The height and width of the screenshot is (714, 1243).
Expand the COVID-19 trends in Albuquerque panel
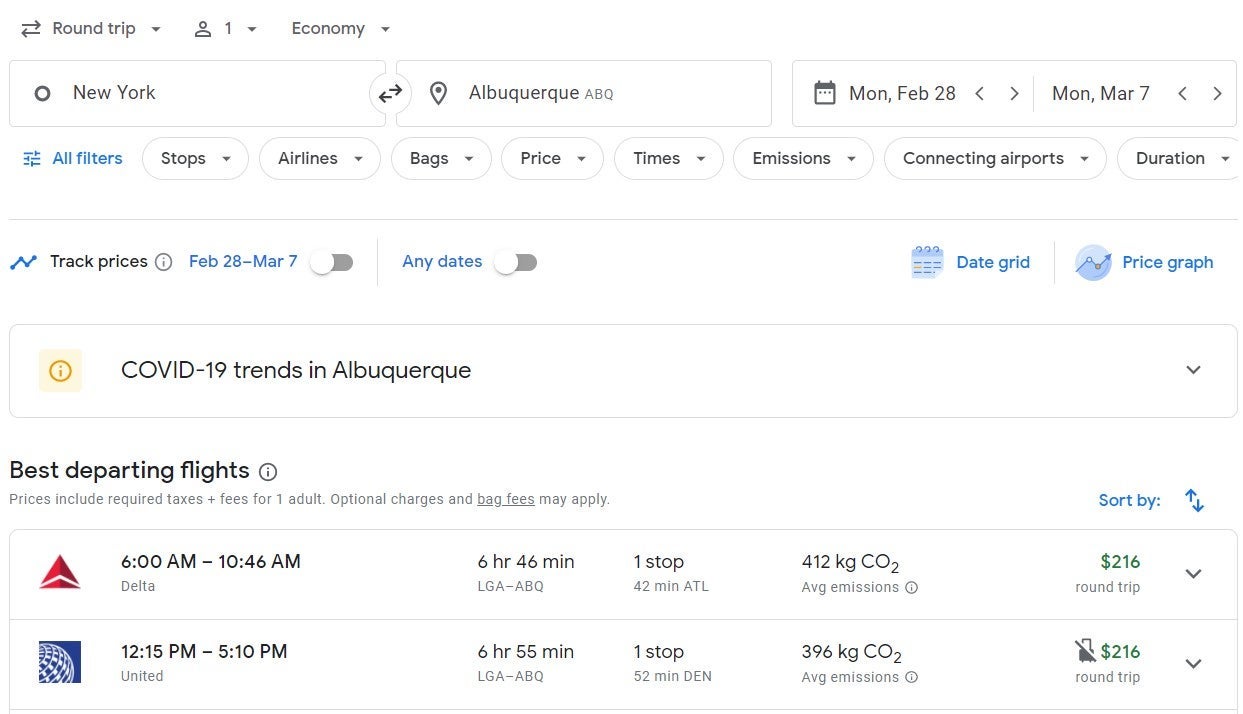(1193, 370)
